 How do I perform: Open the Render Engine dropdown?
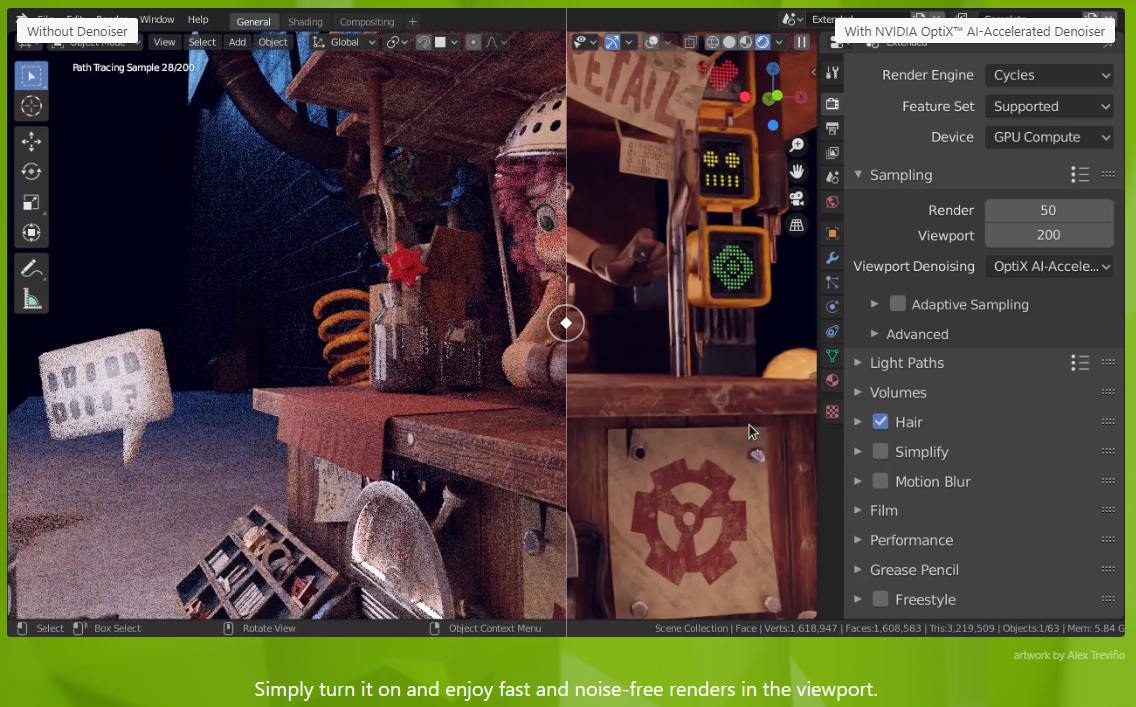[1049, 75]
